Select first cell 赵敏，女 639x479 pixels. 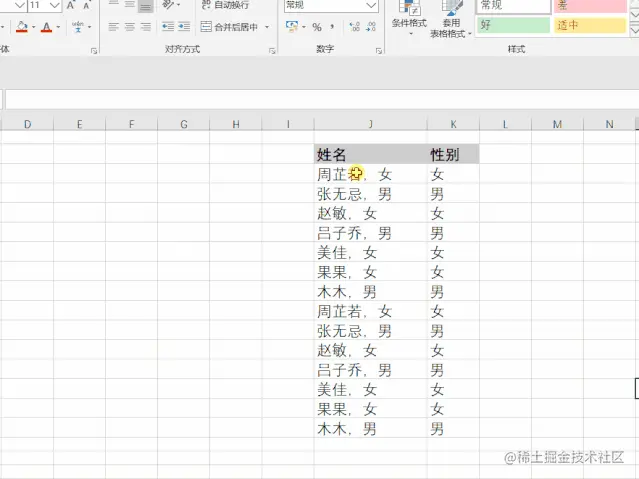[371, 213]
